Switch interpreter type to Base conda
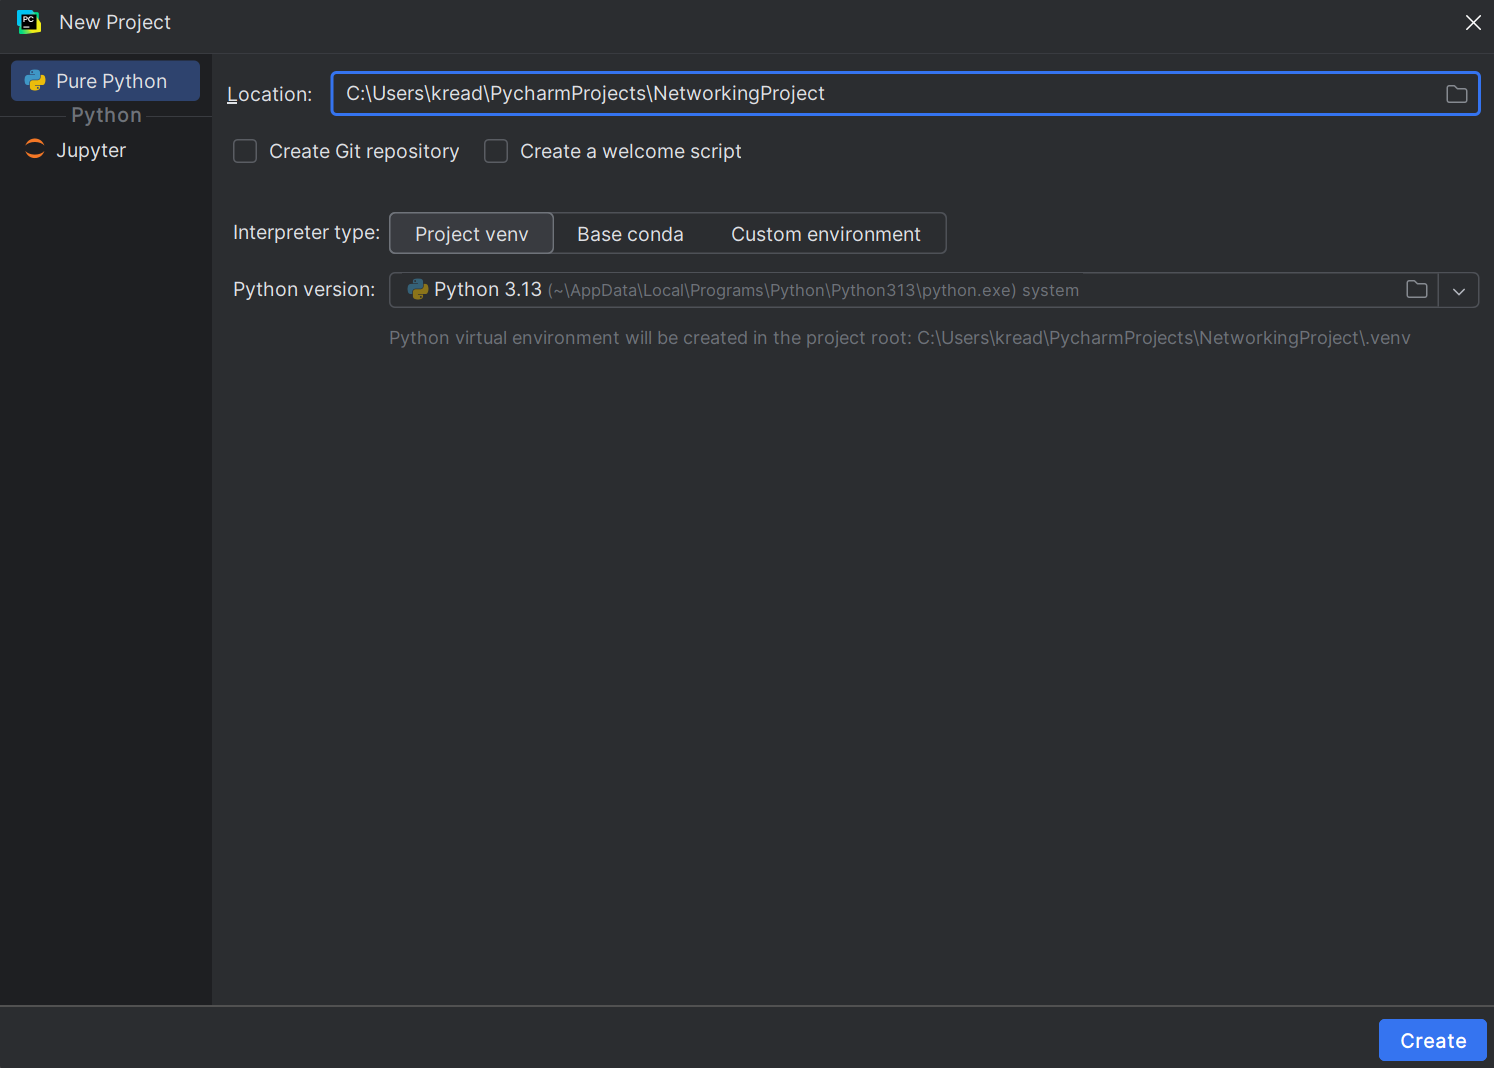 (x=630, y=233)
